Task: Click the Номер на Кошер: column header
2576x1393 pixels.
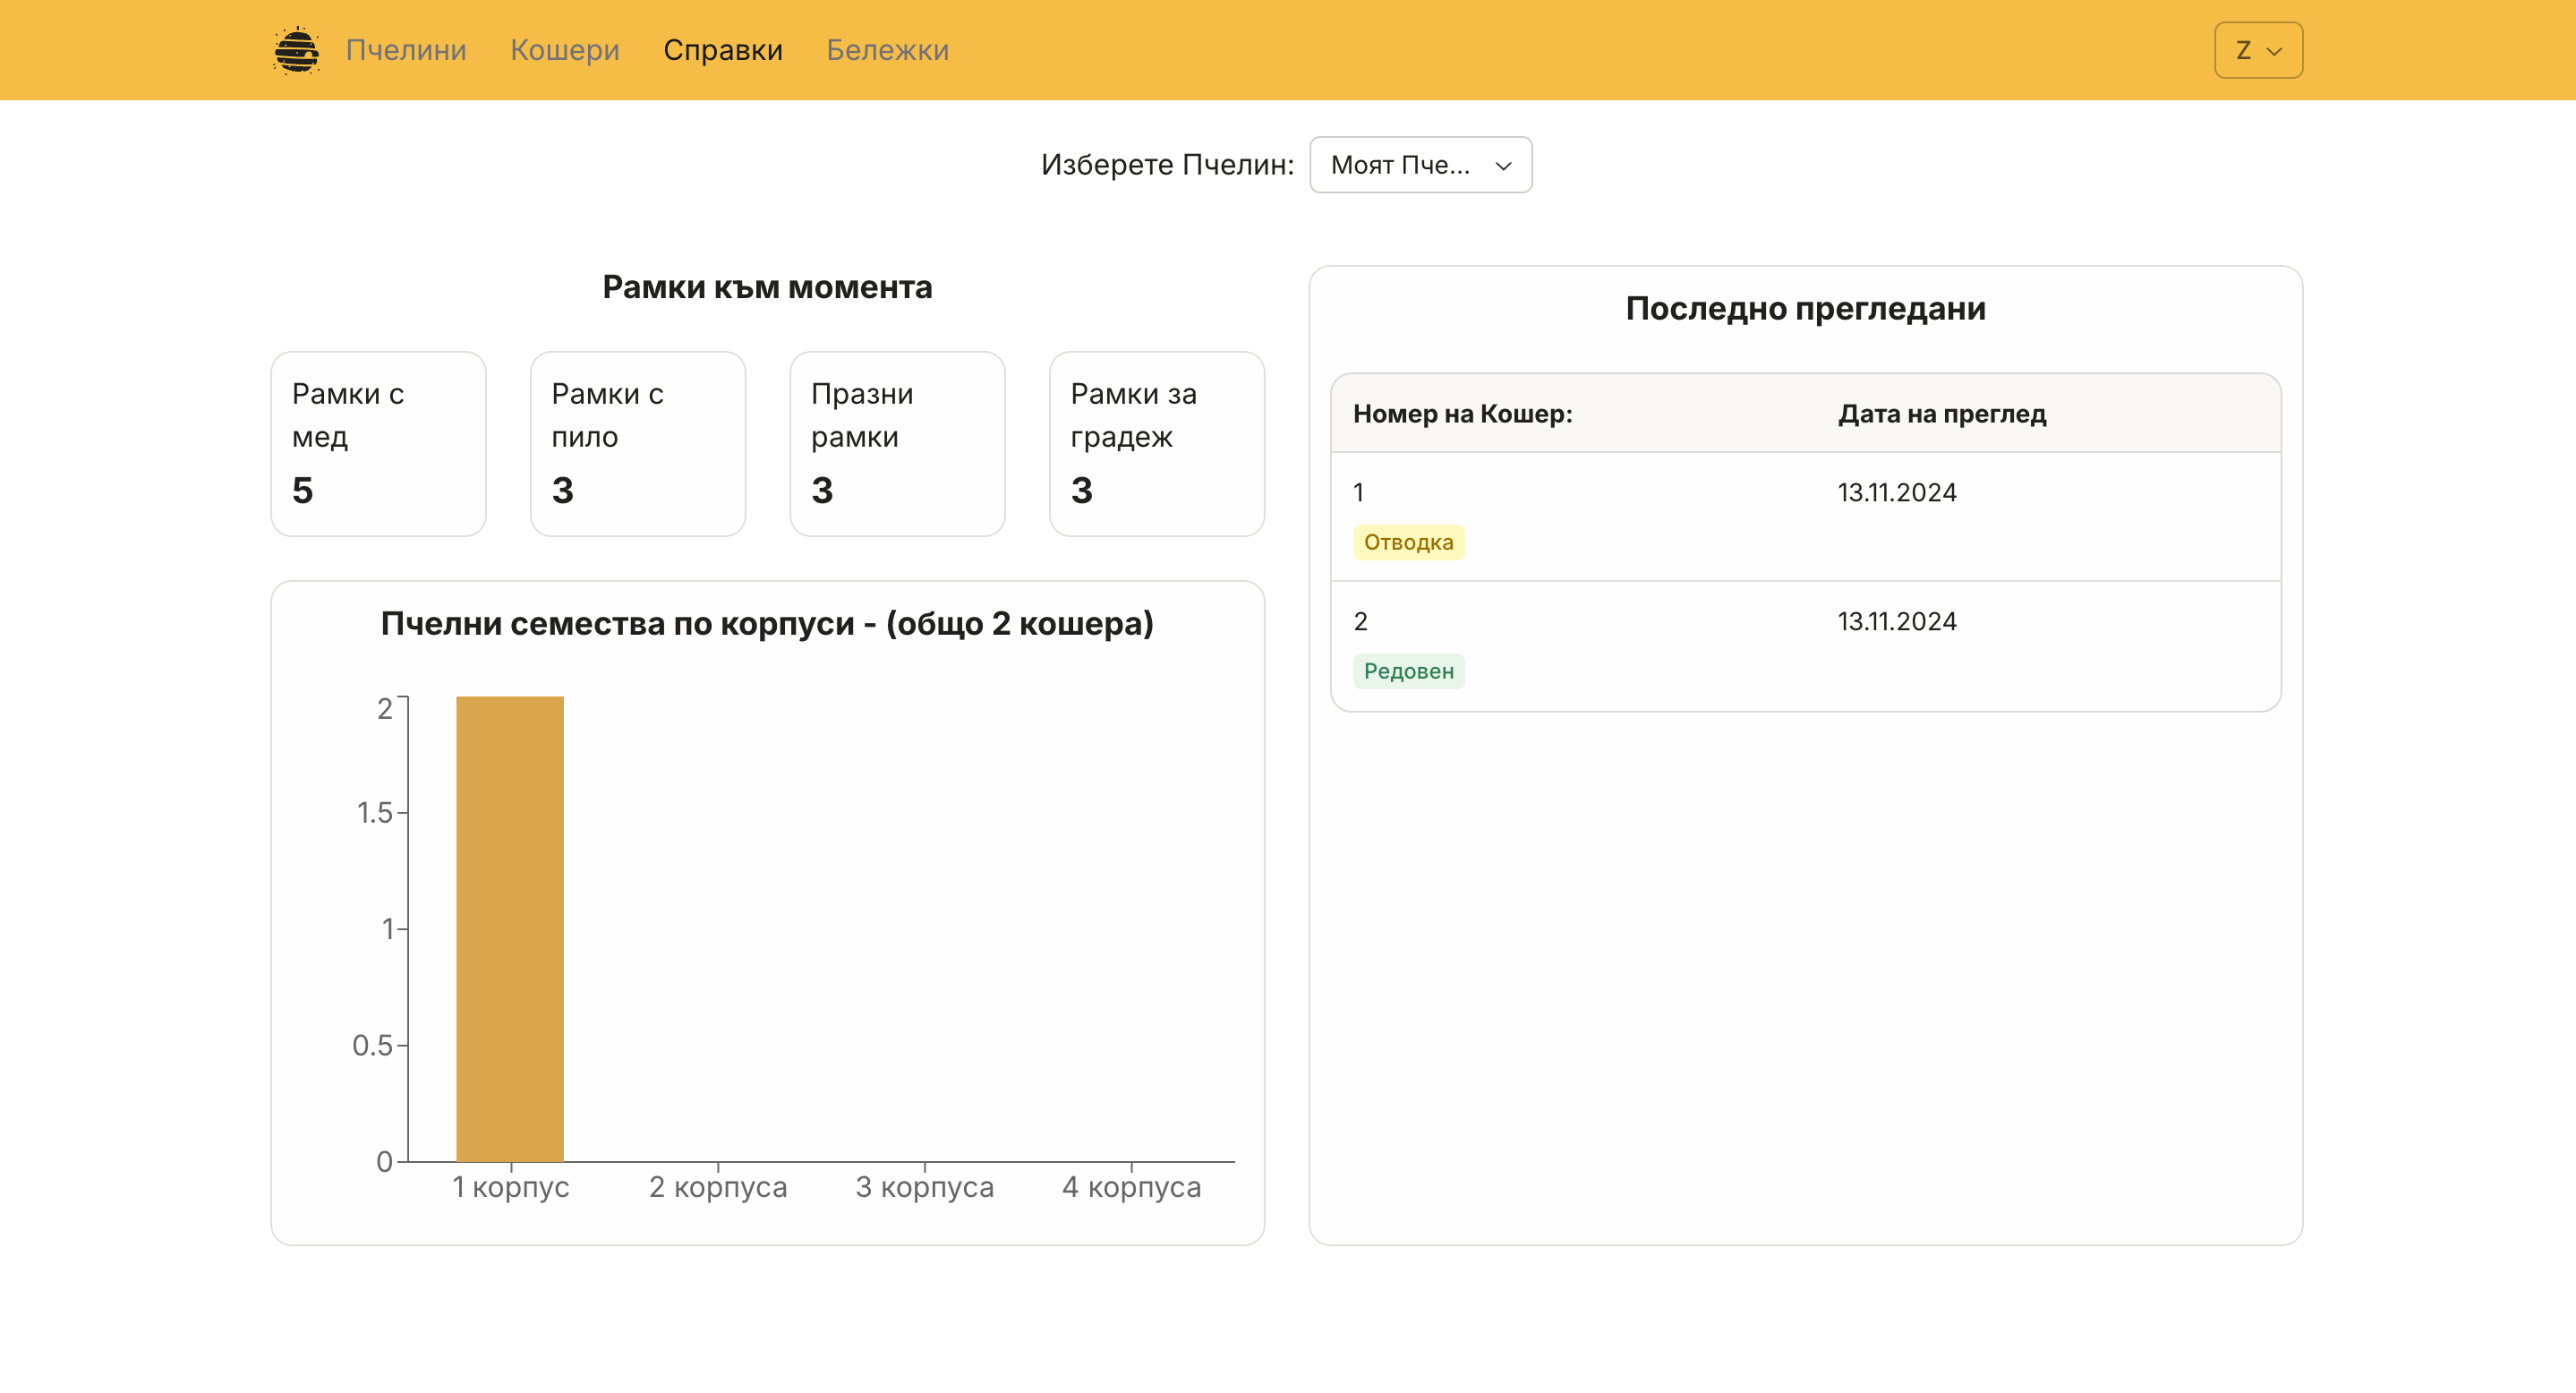Action: tap(1462, 413)
